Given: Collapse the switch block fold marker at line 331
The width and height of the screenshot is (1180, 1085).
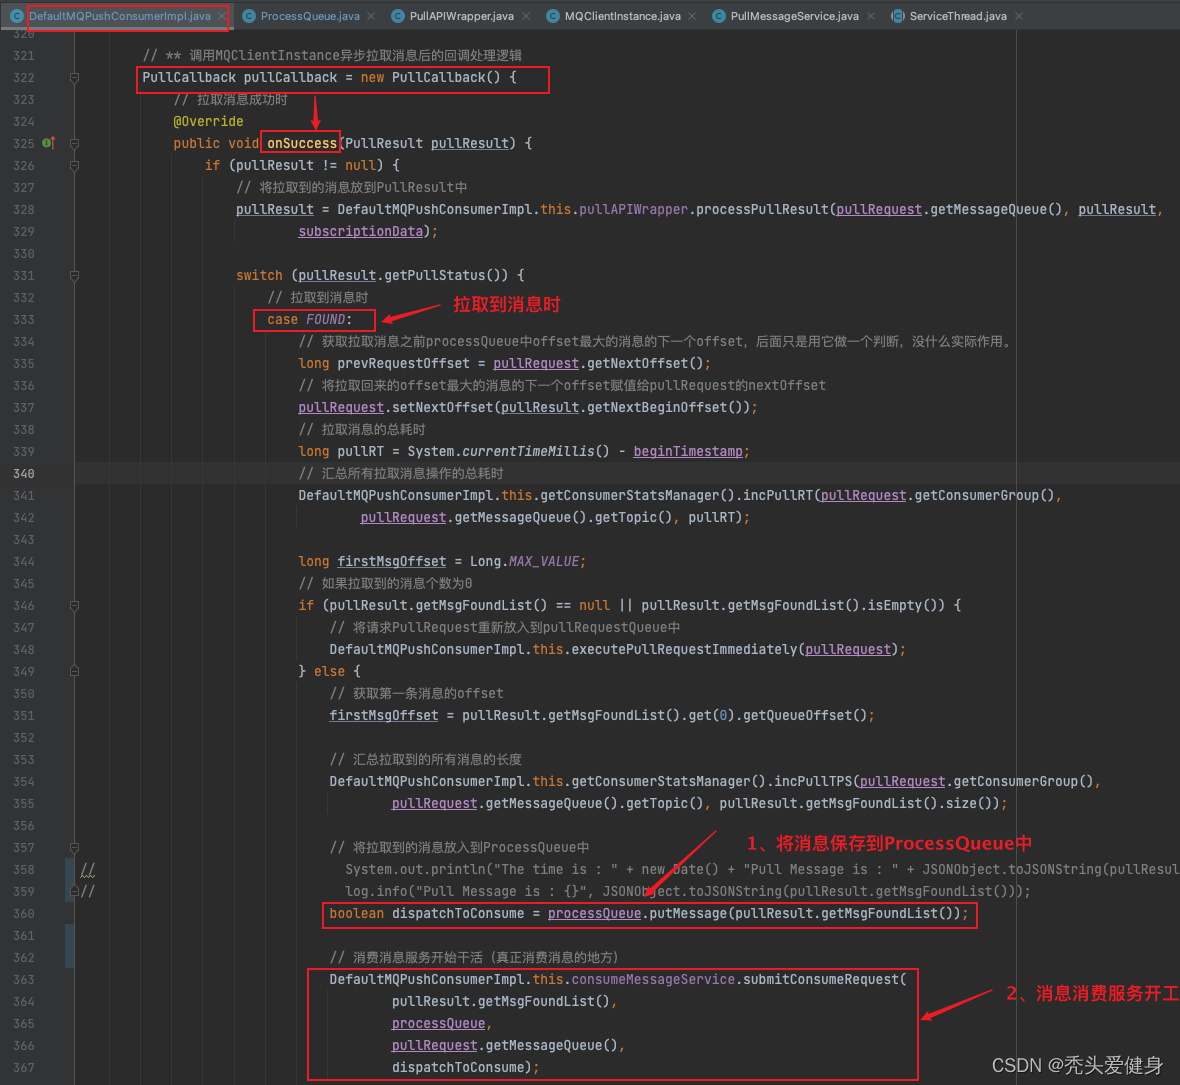Looking at the screenshot, I should point(74,276).
